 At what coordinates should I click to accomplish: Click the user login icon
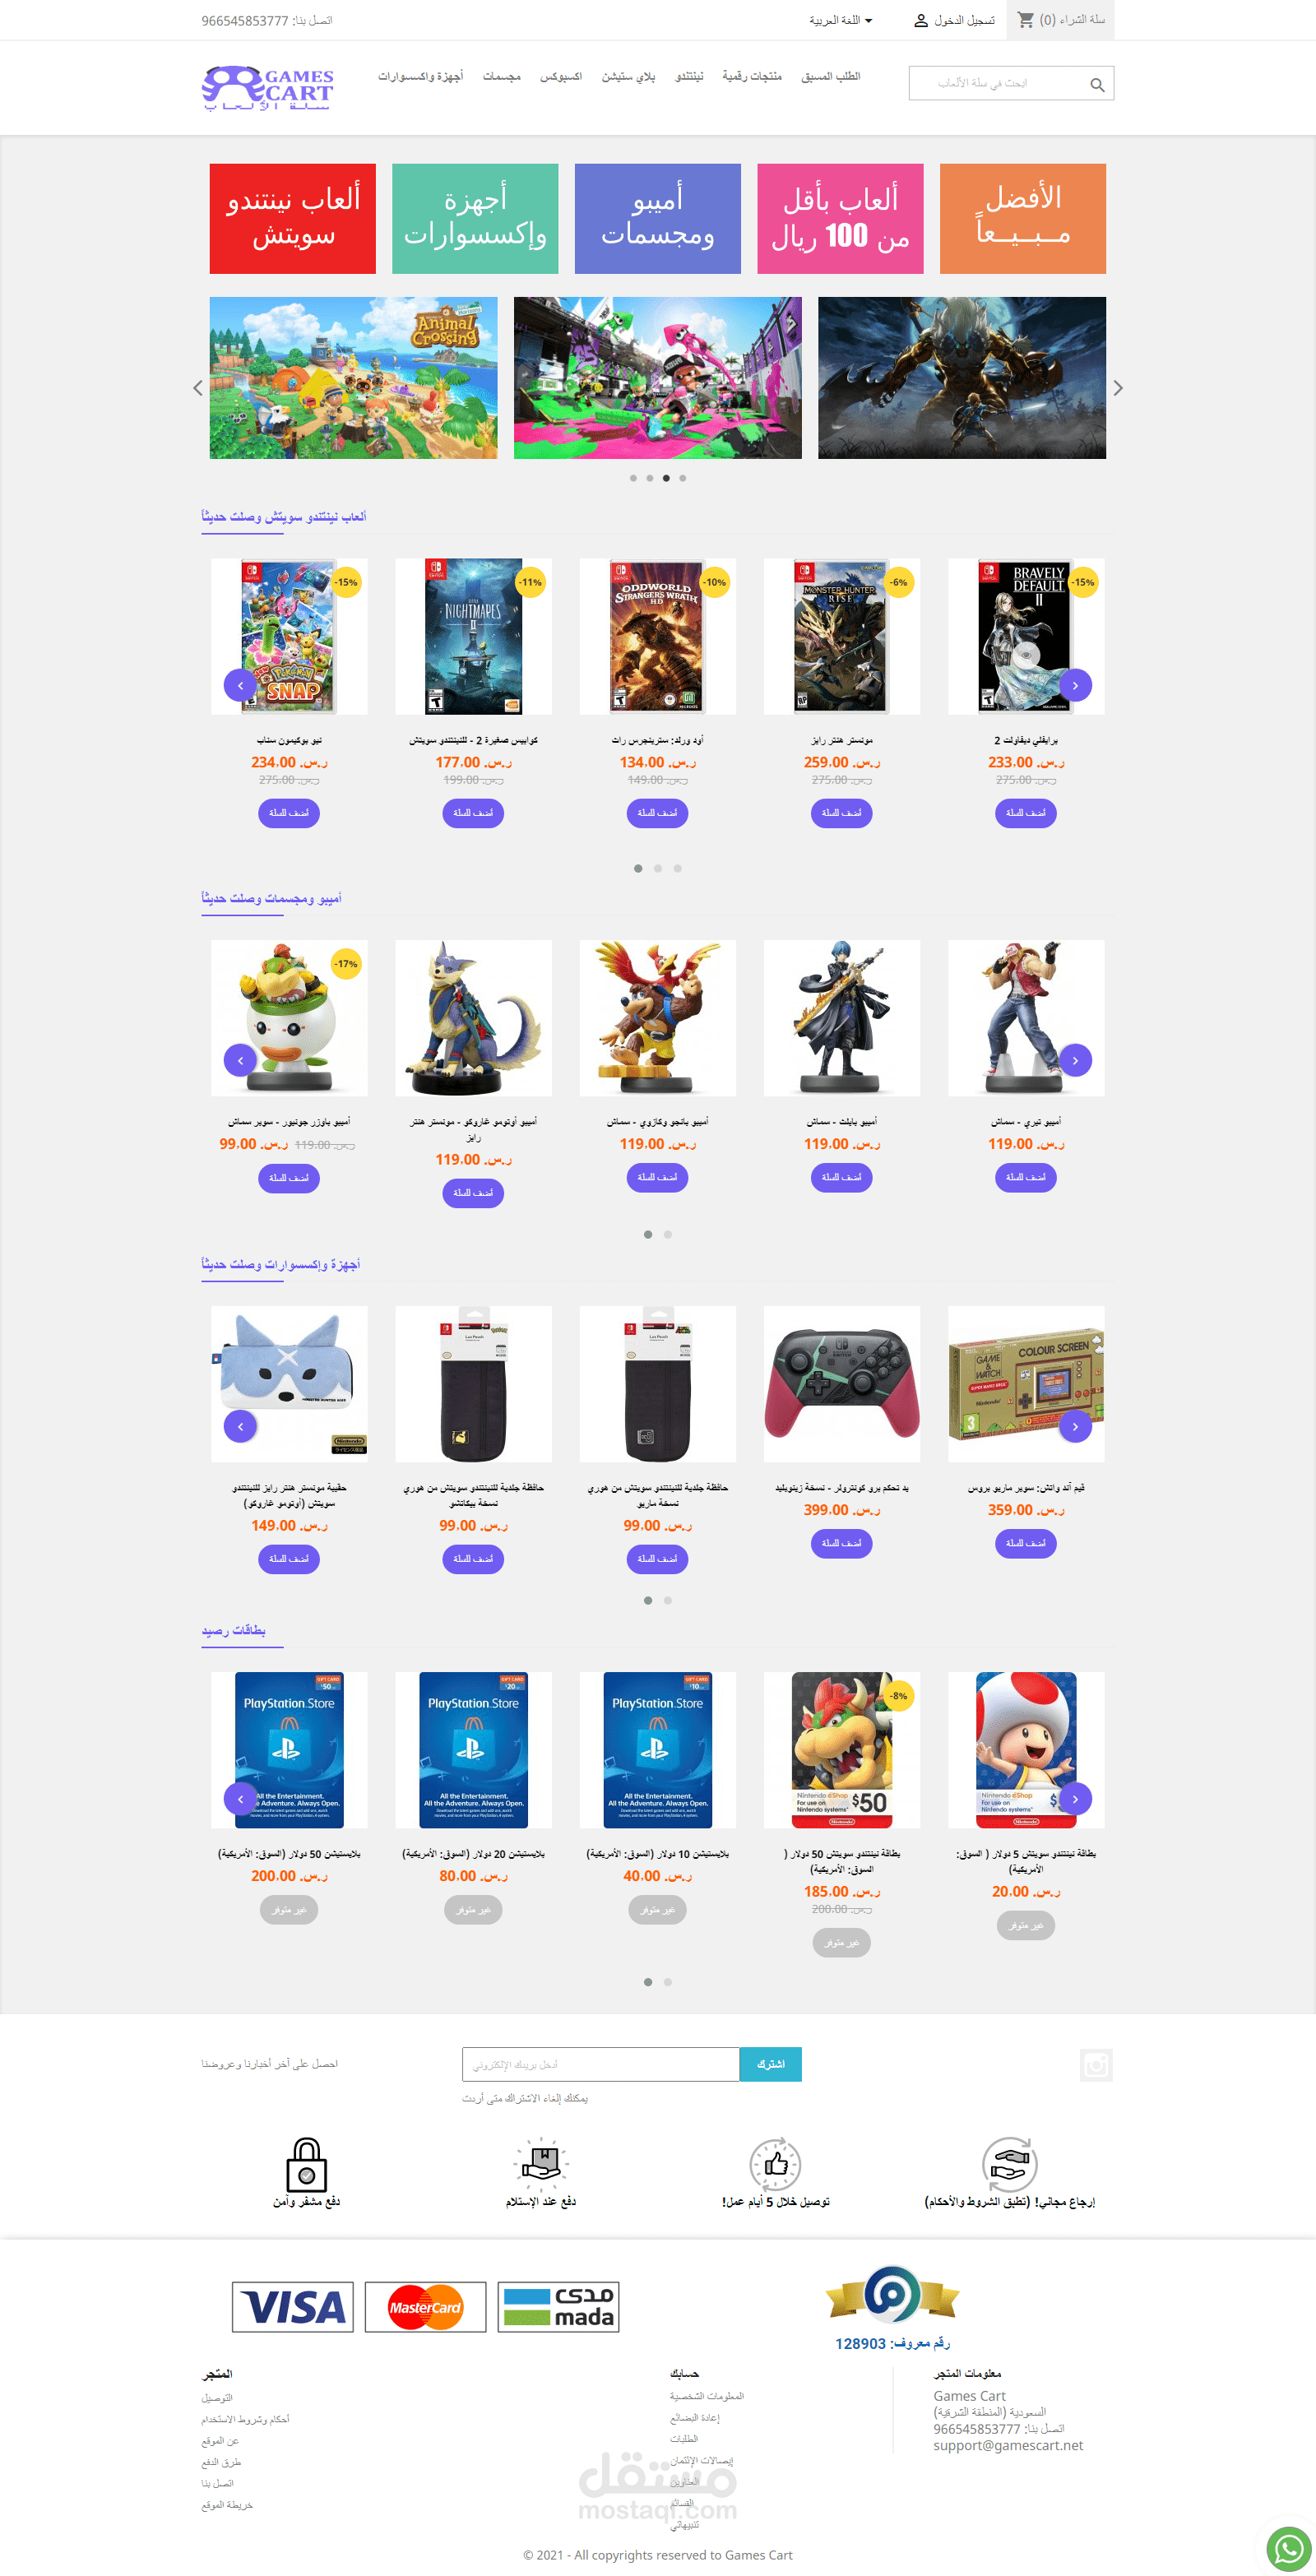[x=921, y=20]
